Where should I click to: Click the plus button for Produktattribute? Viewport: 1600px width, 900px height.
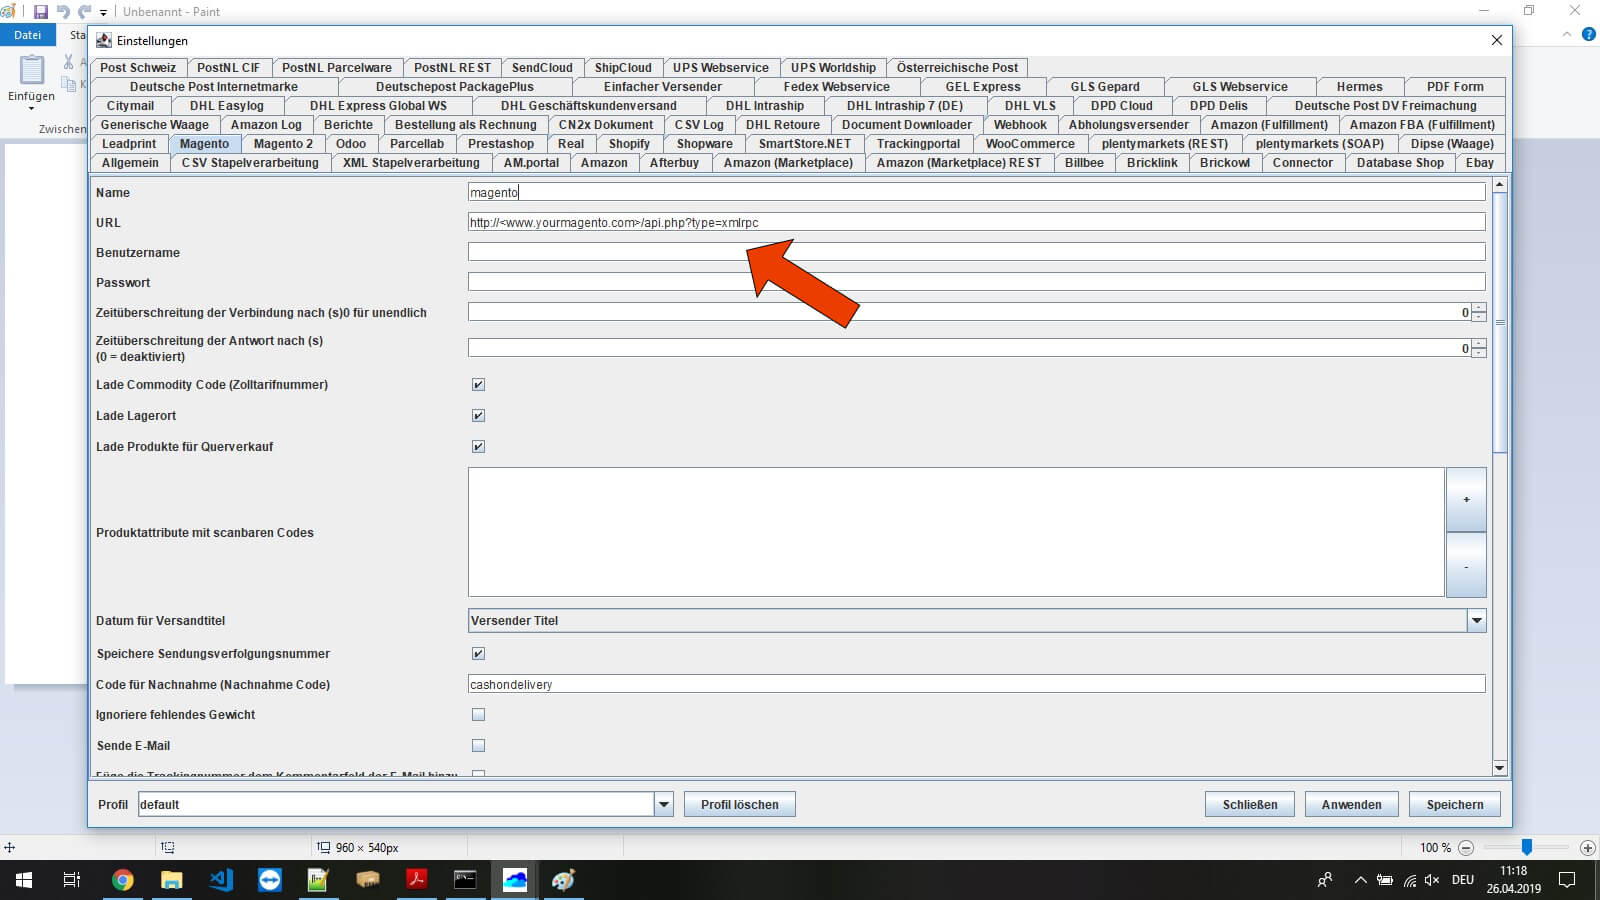coord(1466,500)
